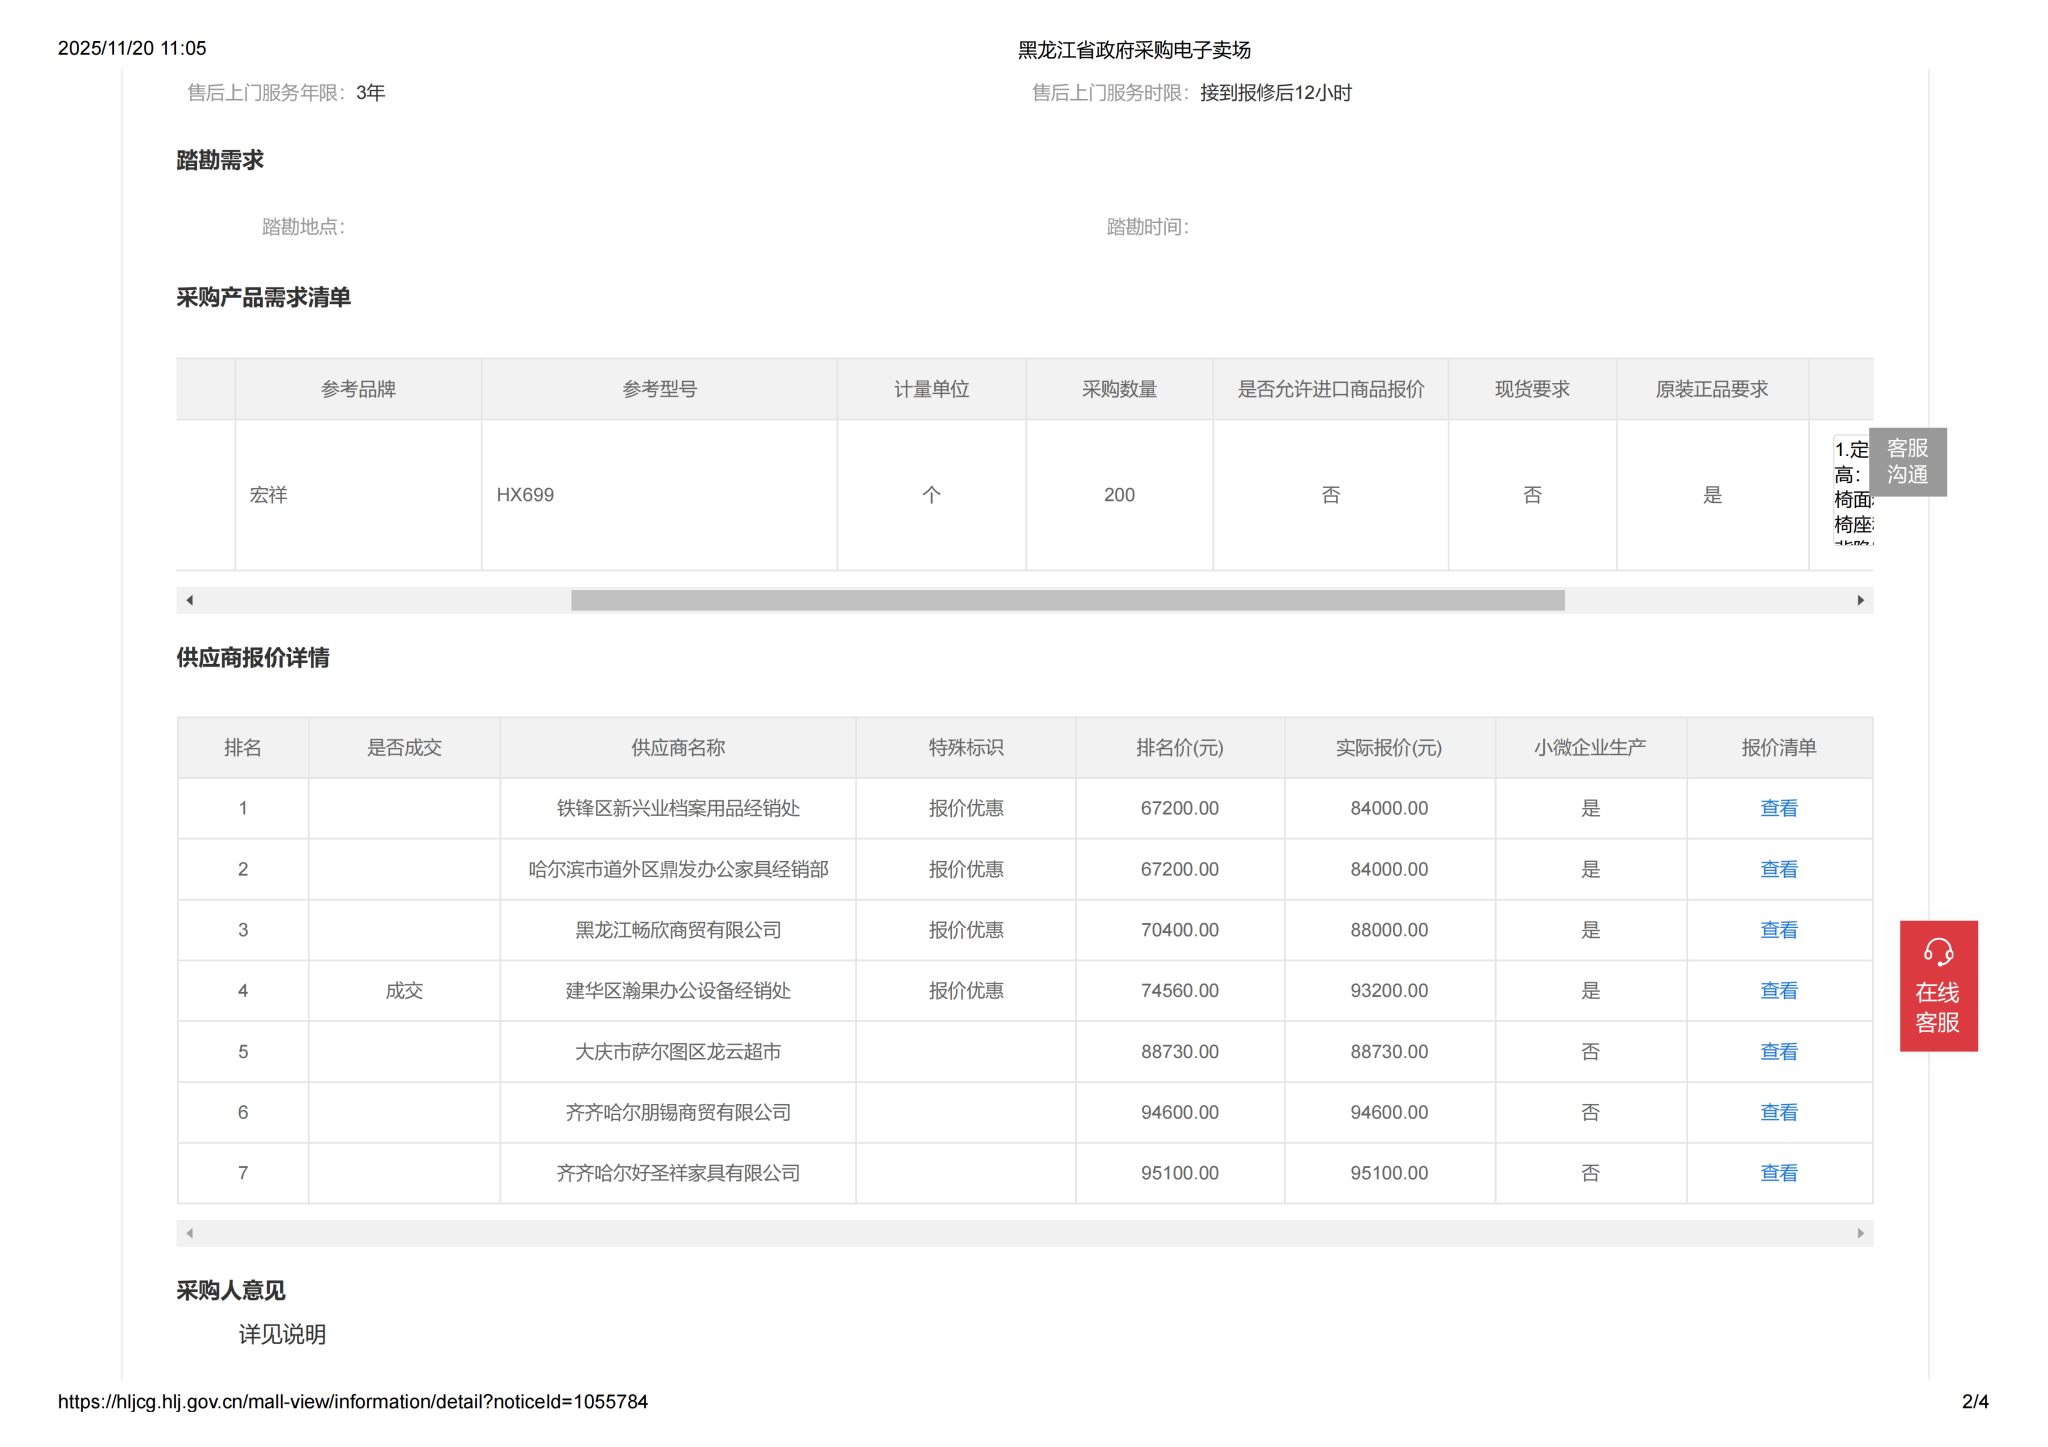The width and height of the screenshot is (2048, 1447).
Task: View quote list of 黑龙江畅欣商贸有限公司
Action: click(x=1778, y=930)
